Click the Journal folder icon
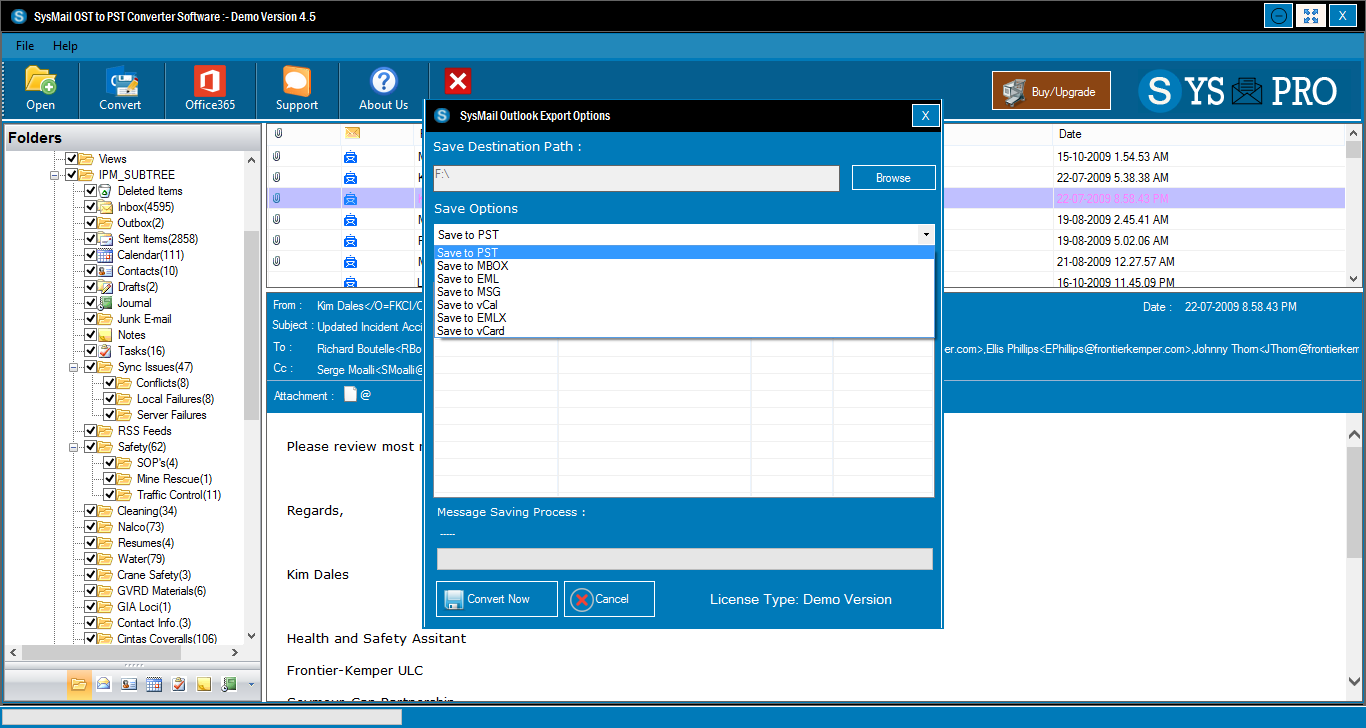The height and width of the screenshot is (728, 1366). (x=106, y=303)
